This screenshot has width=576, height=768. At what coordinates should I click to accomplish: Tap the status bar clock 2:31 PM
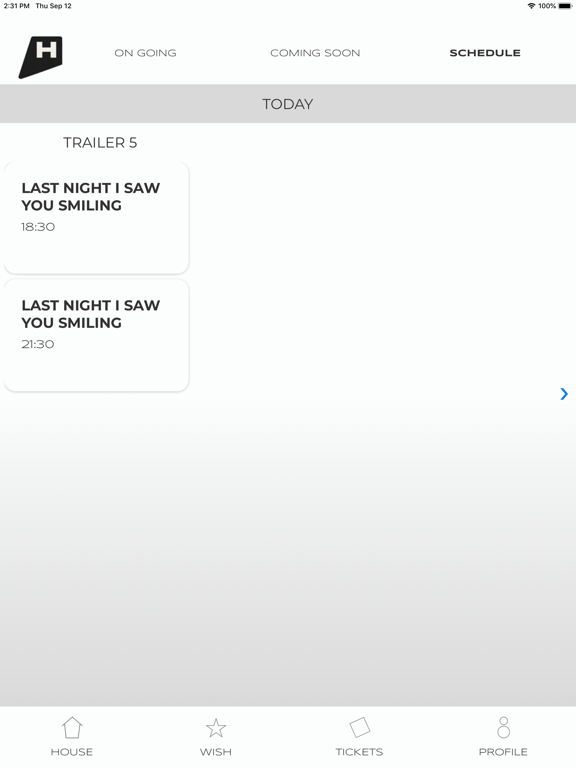[17, 6]
